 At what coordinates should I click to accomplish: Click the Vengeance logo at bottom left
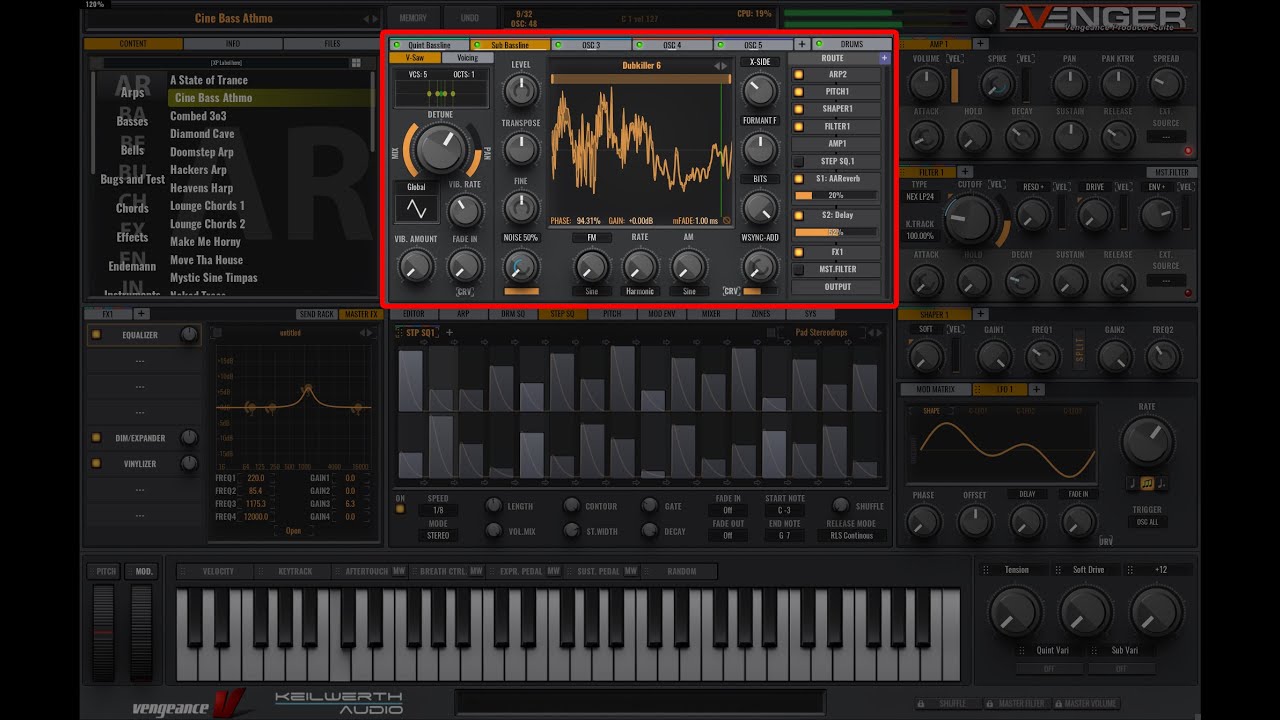click(x=189, y=704)
